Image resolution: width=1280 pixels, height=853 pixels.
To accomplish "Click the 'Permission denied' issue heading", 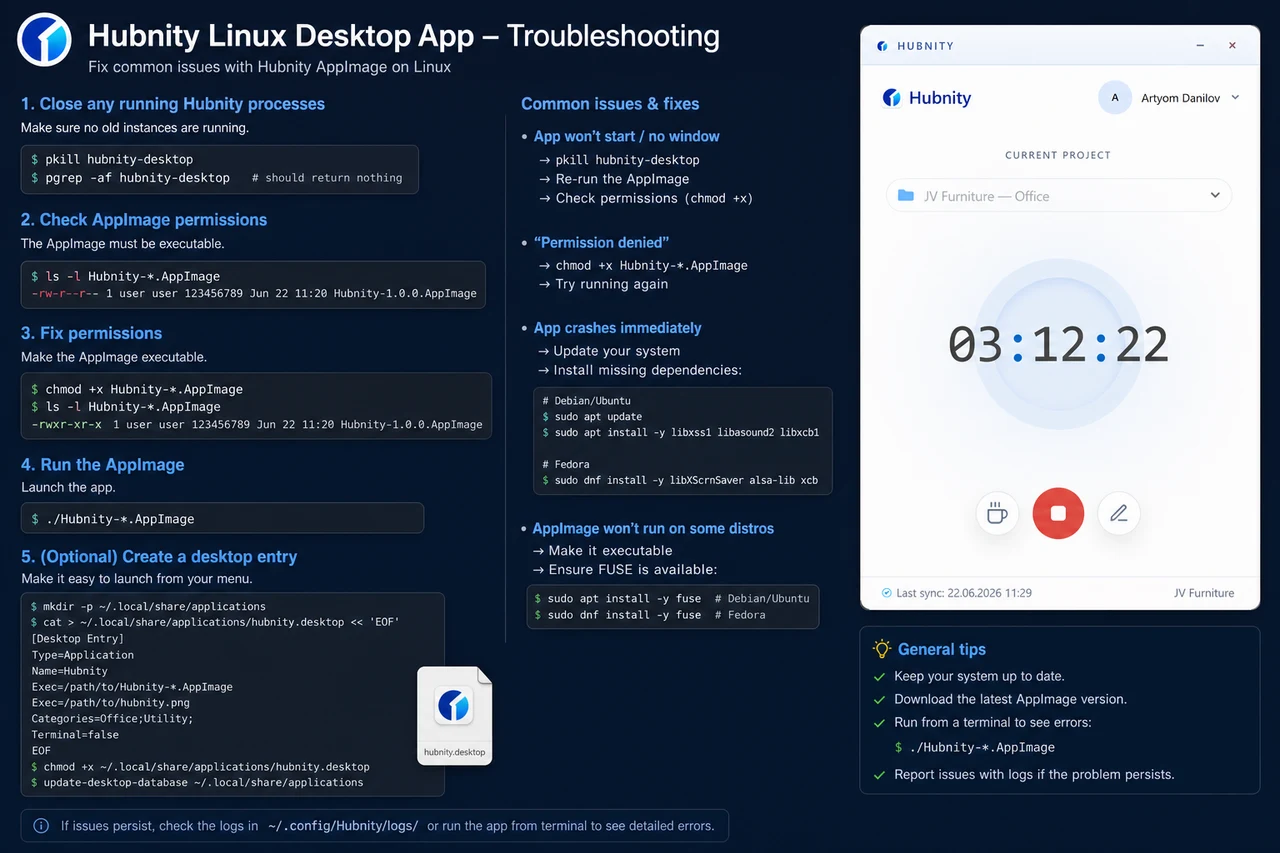I will 601,242.
